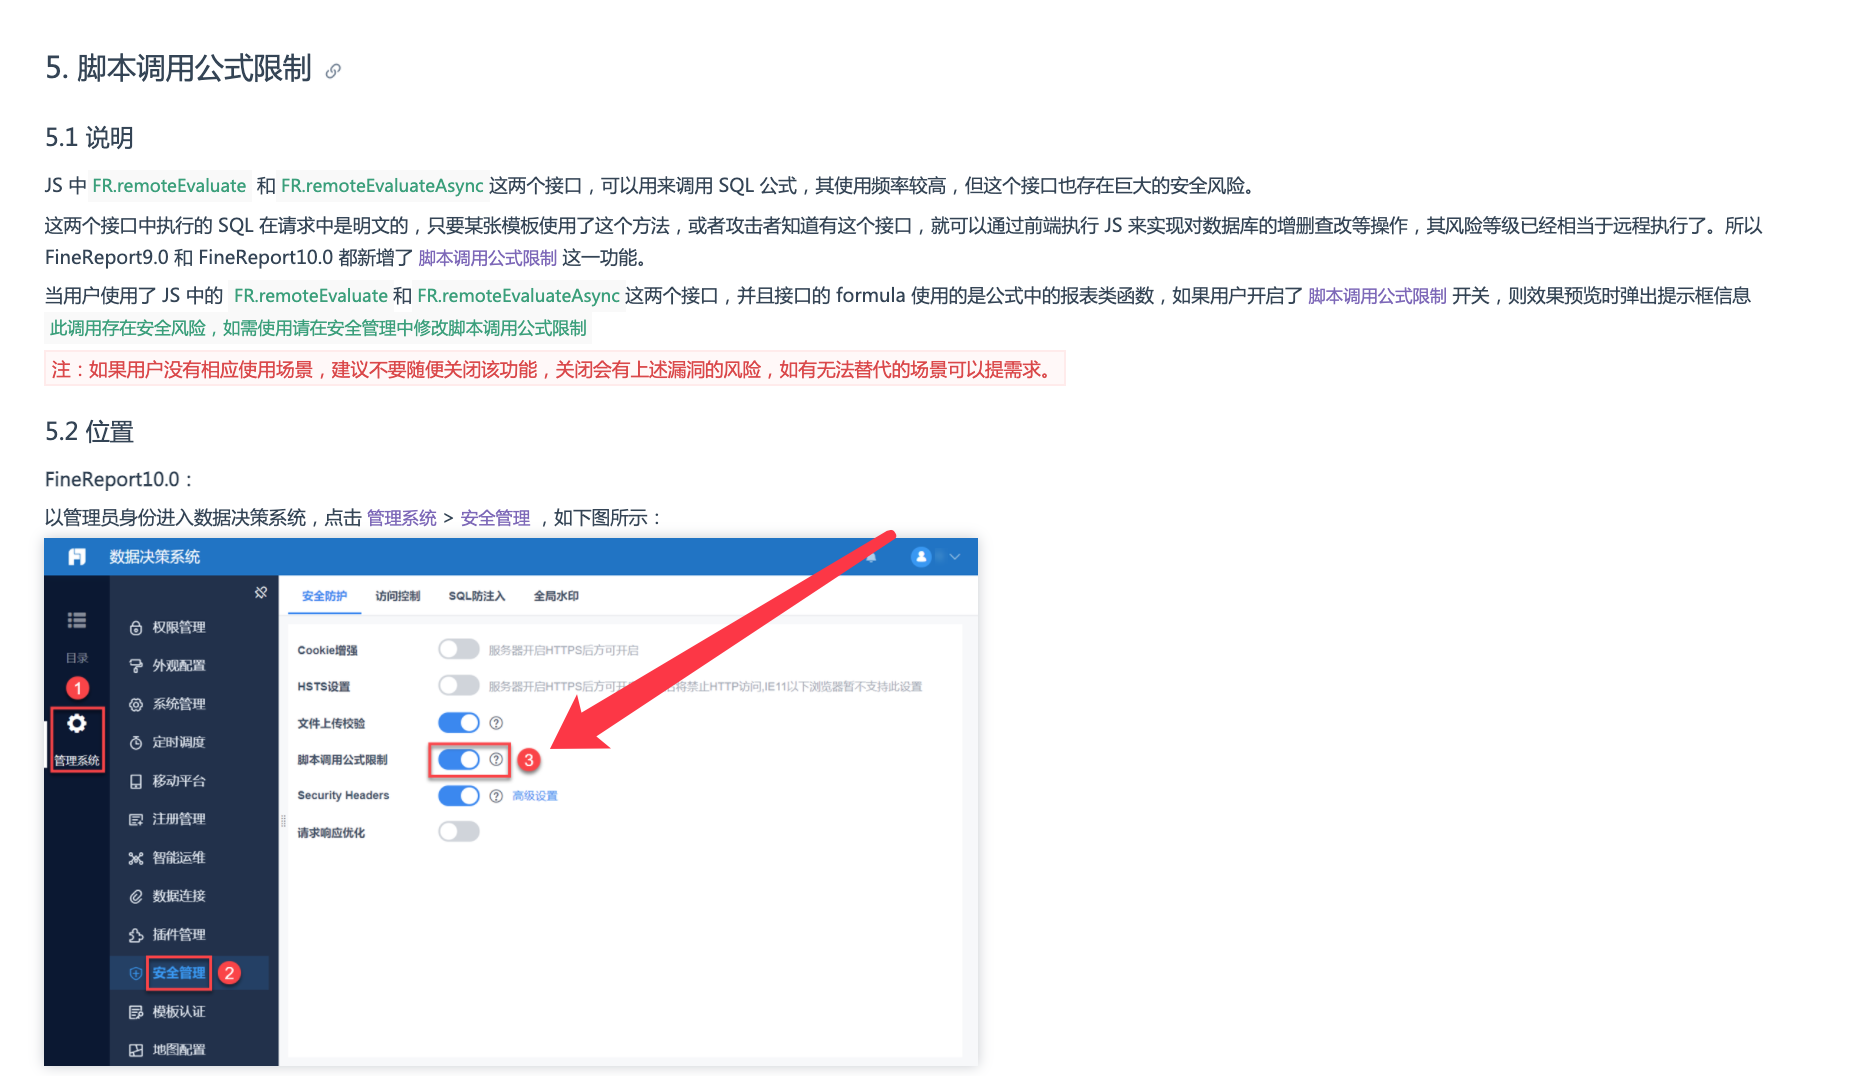Click the 数据决策系统 title in the header
Screen dimensions: 1854x1076
pos(155,557)
